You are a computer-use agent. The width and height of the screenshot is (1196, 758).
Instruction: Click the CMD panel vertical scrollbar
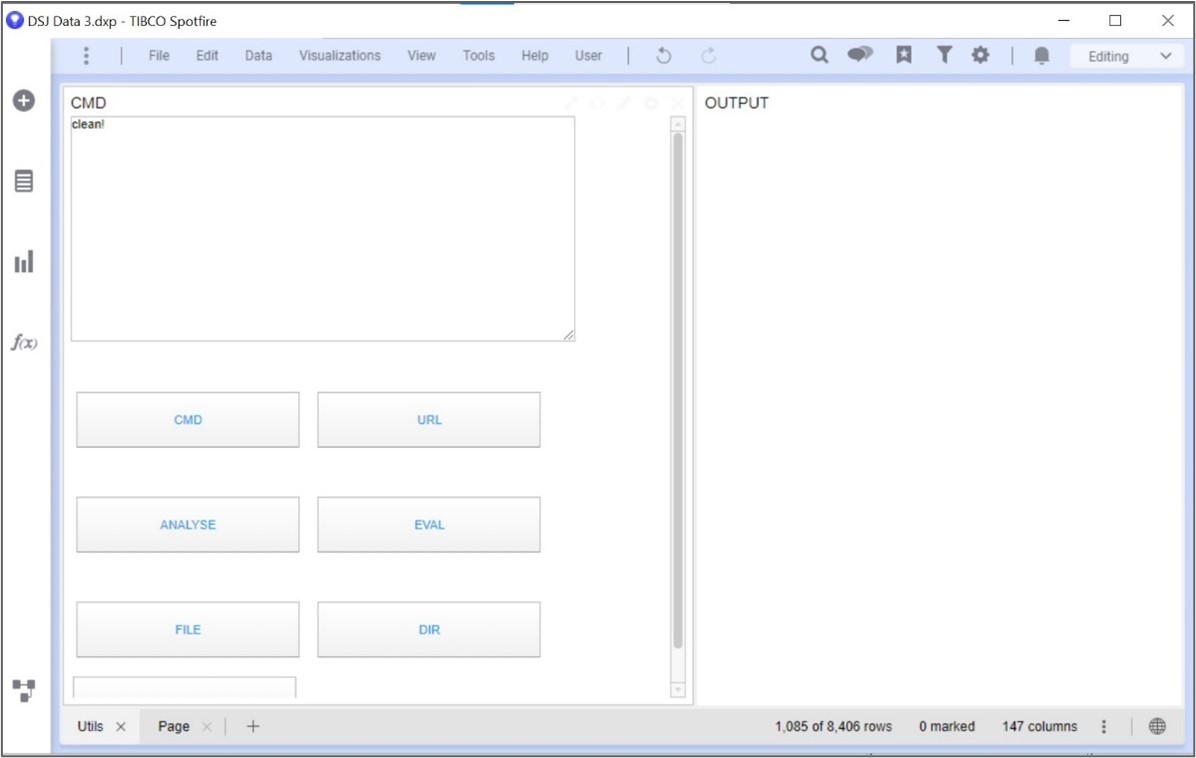point(678,390)
